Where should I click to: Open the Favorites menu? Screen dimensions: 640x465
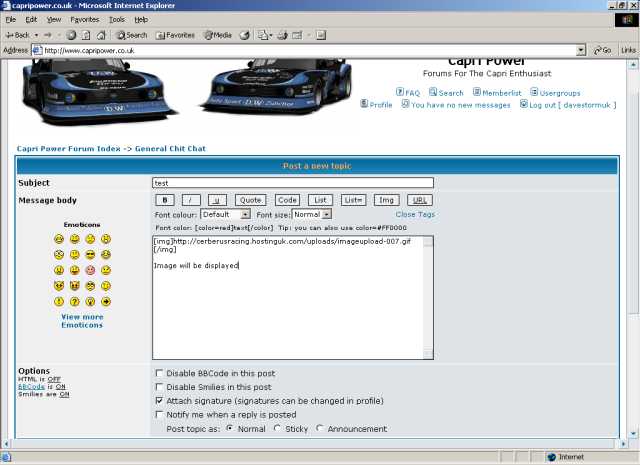85,20
